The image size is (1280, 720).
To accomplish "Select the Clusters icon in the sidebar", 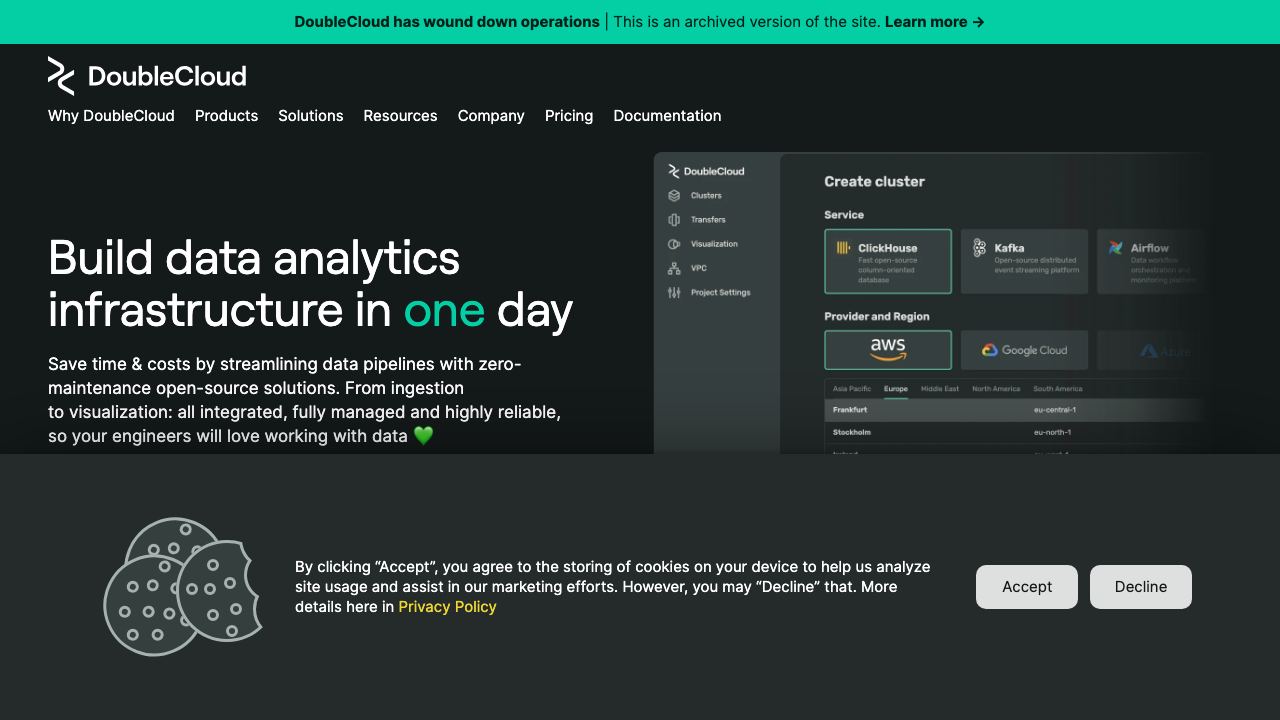I will coord(674,196).
